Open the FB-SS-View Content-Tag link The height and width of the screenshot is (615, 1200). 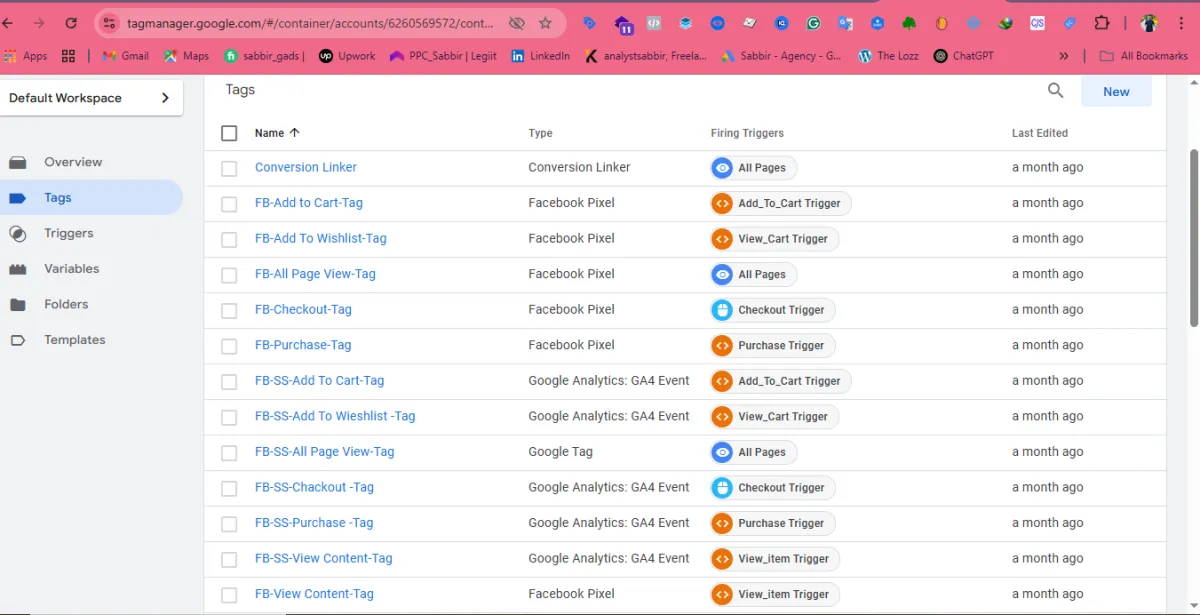[324, 558]
